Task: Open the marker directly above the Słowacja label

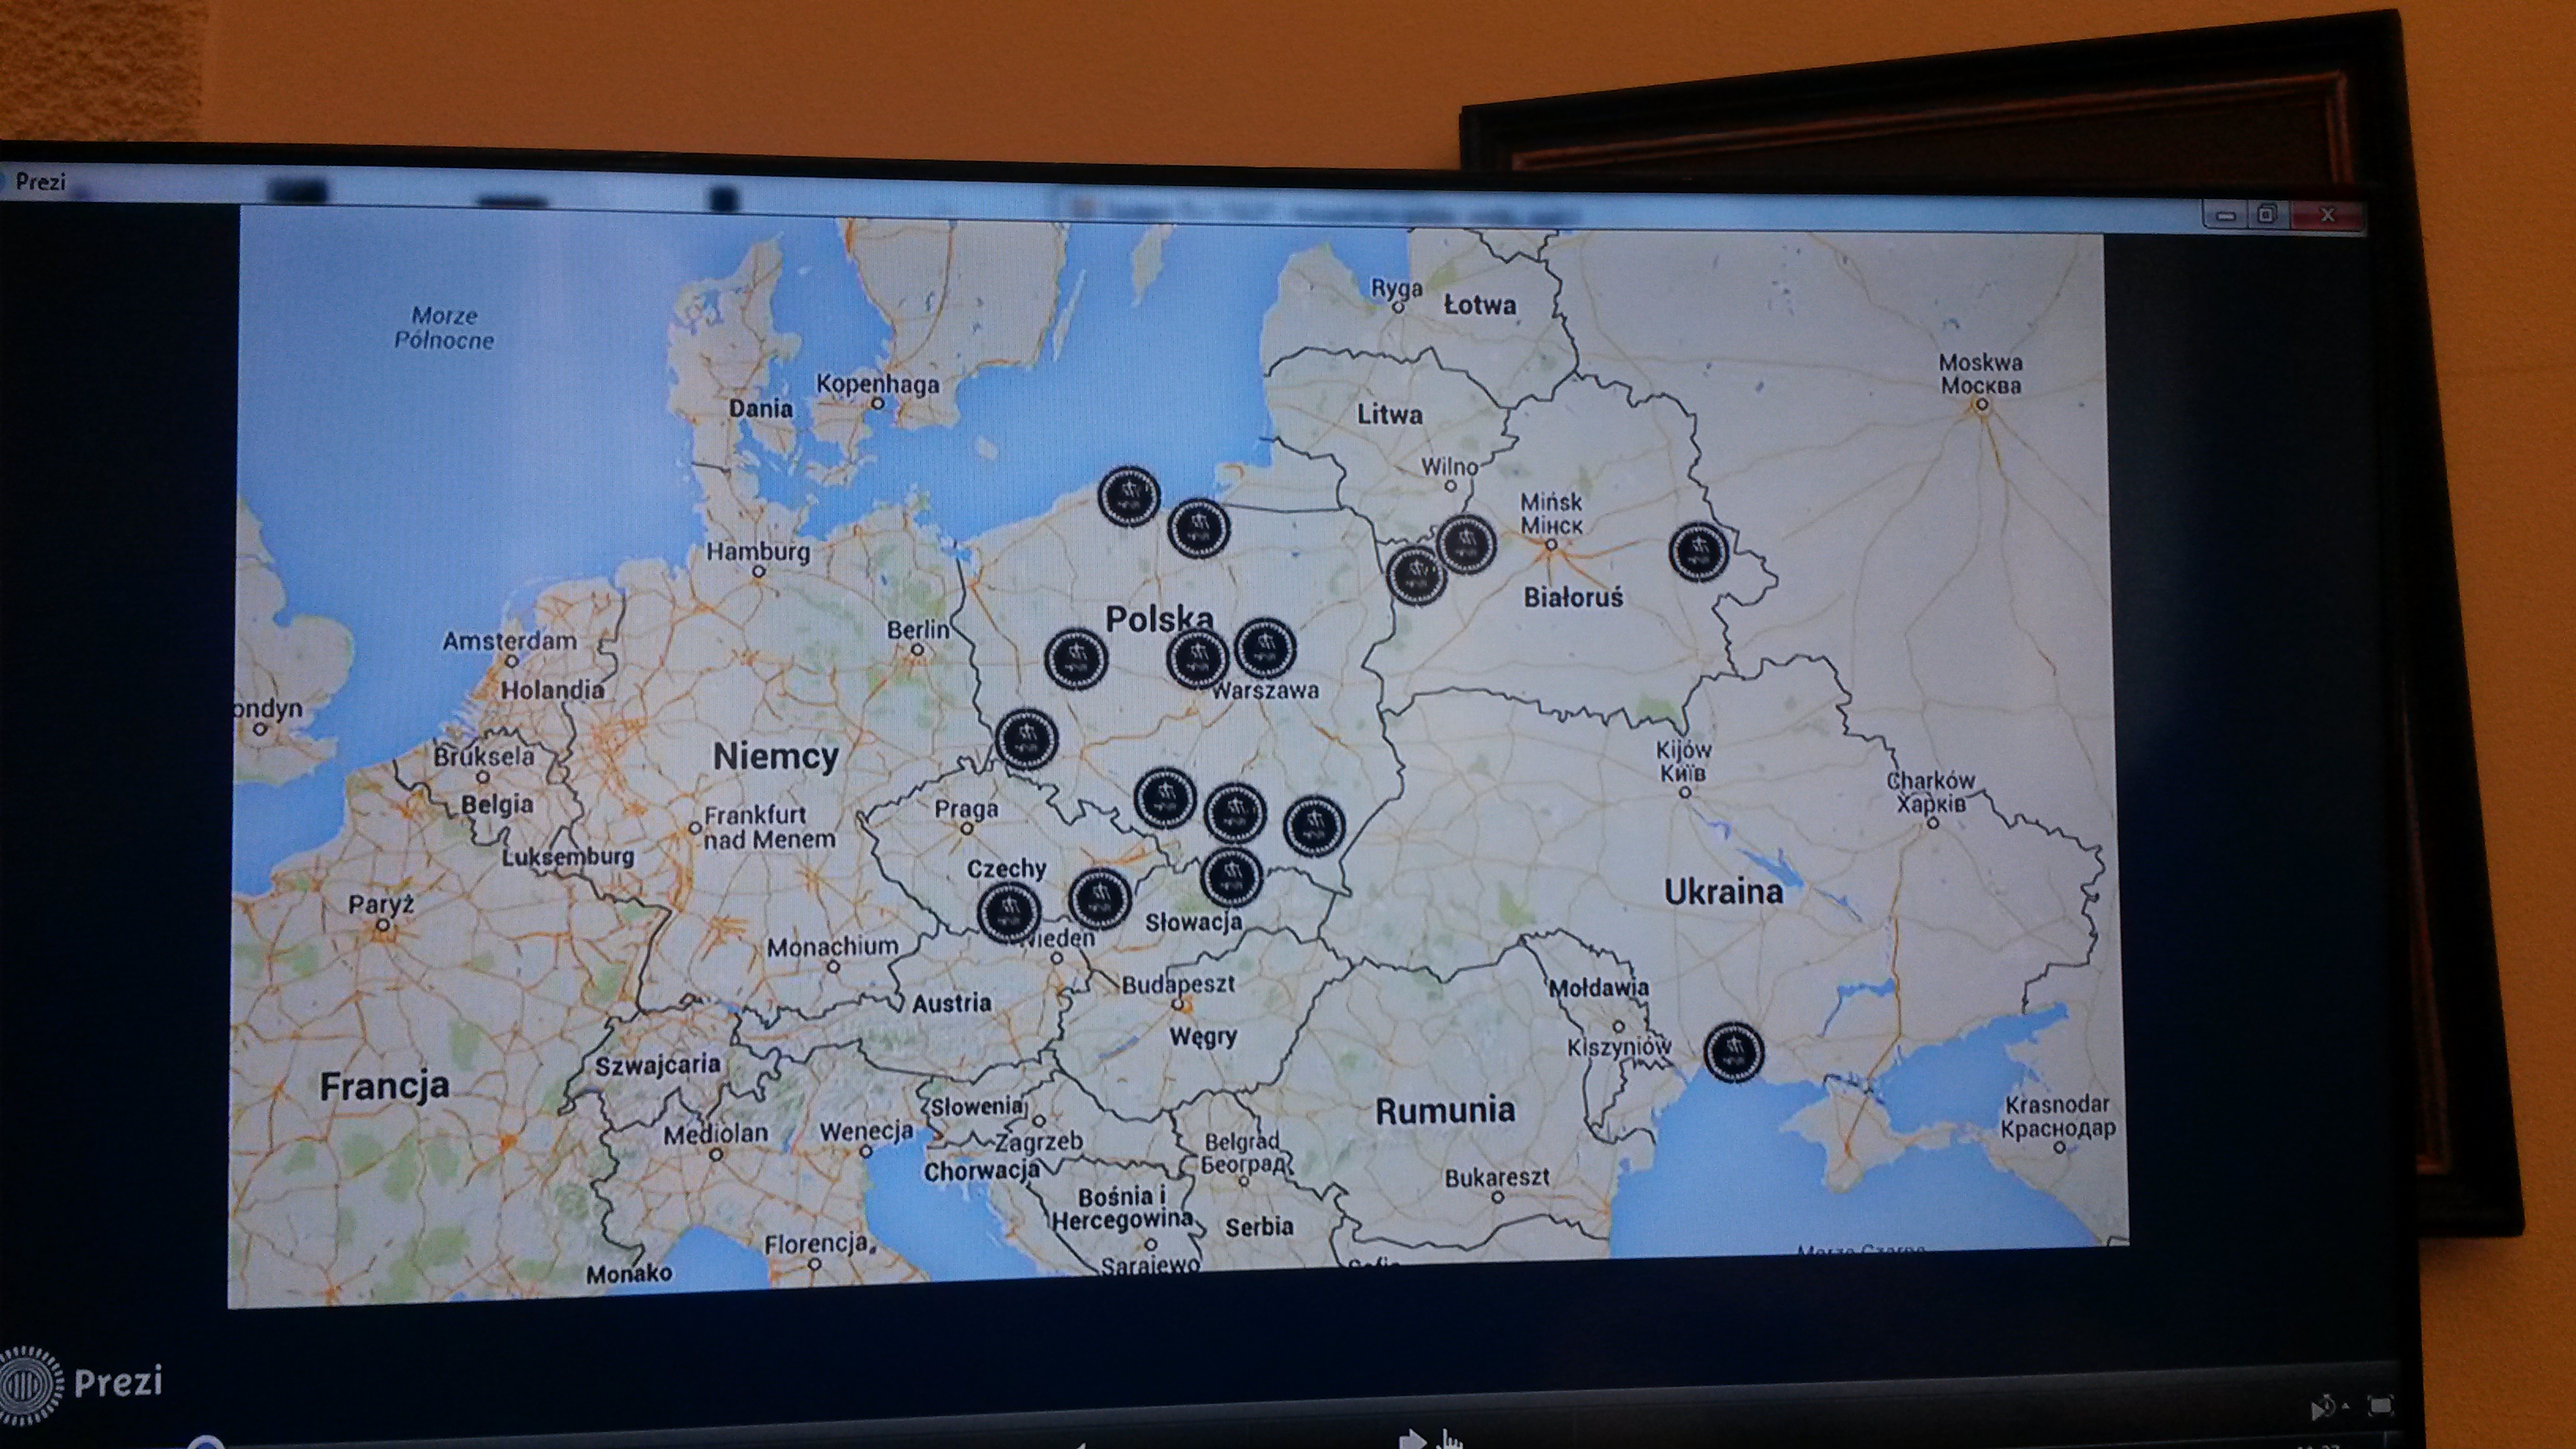Action: click(1231, 876)
